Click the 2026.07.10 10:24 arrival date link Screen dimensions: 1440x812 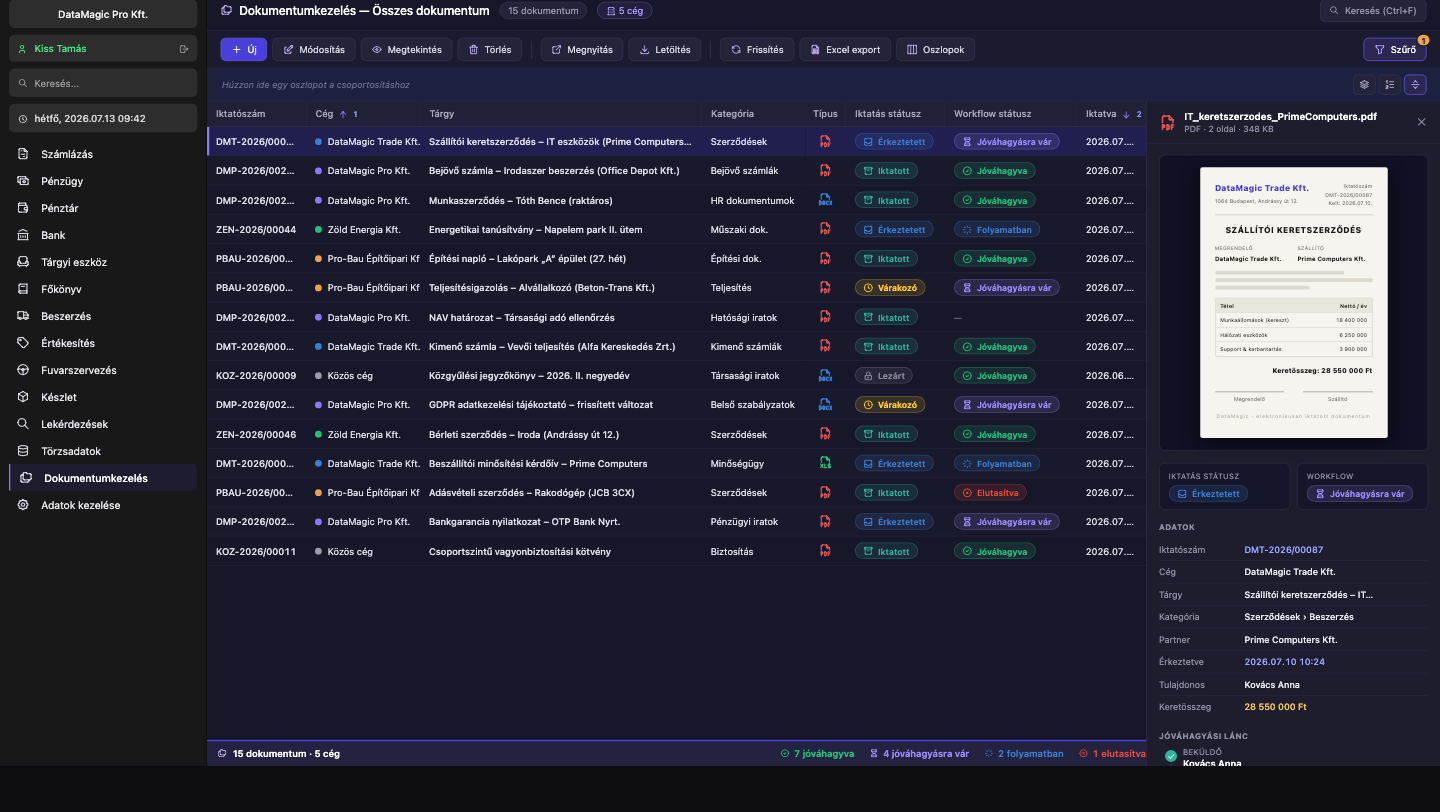pos(1286,662)
